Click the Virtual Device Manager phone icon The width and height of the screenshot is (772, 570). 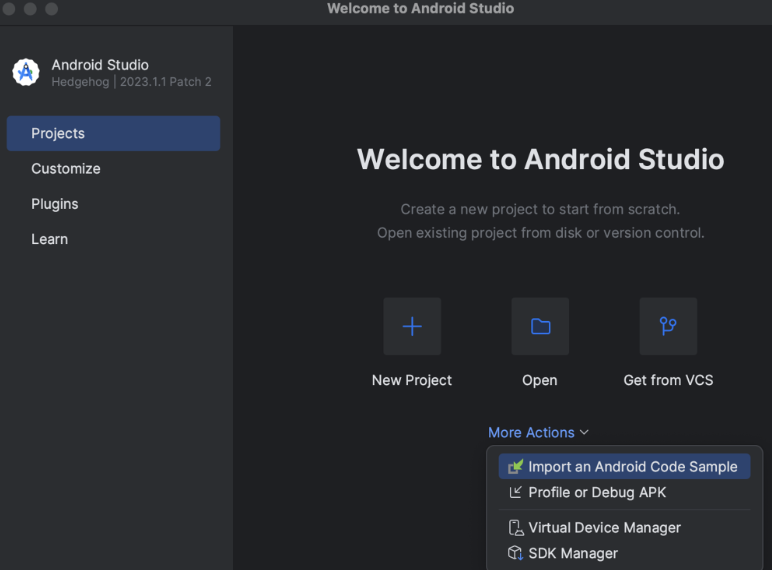tap(515, 528)
